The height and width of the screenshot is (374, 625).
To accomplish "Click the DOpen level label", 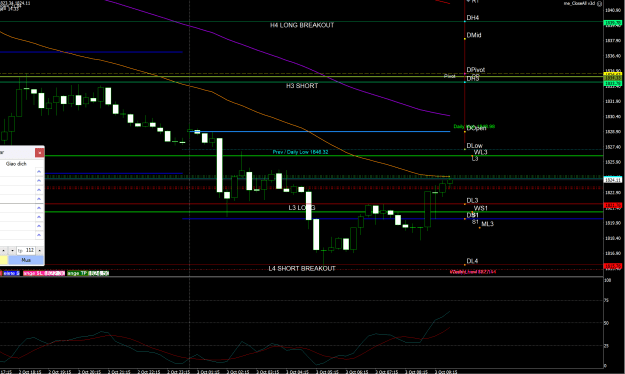I will point(476,128).
